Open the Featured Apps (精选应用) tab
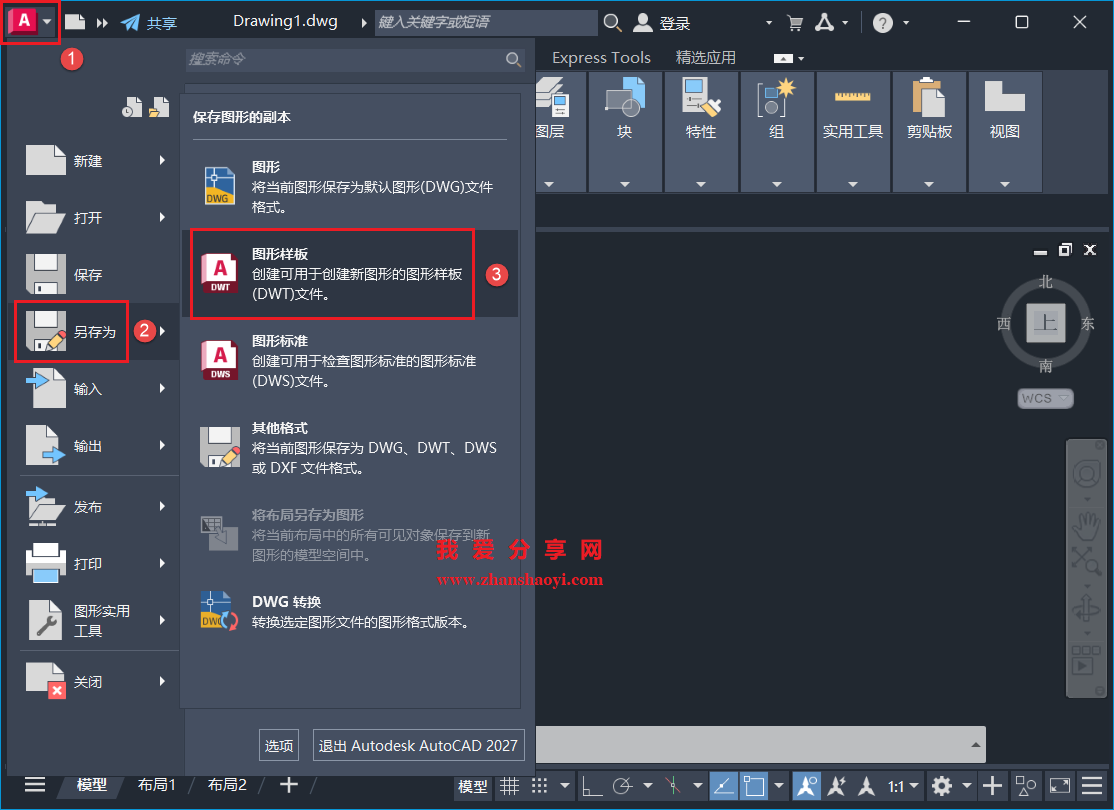 pos(705,58)
